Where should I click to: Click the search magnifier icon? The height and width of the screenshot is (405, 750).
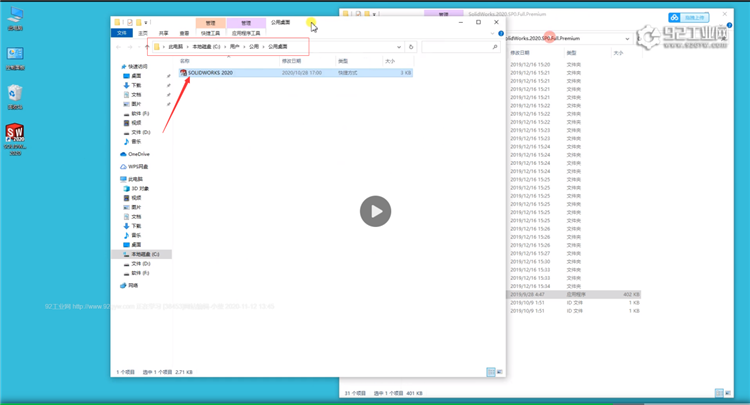coord(495,47)
